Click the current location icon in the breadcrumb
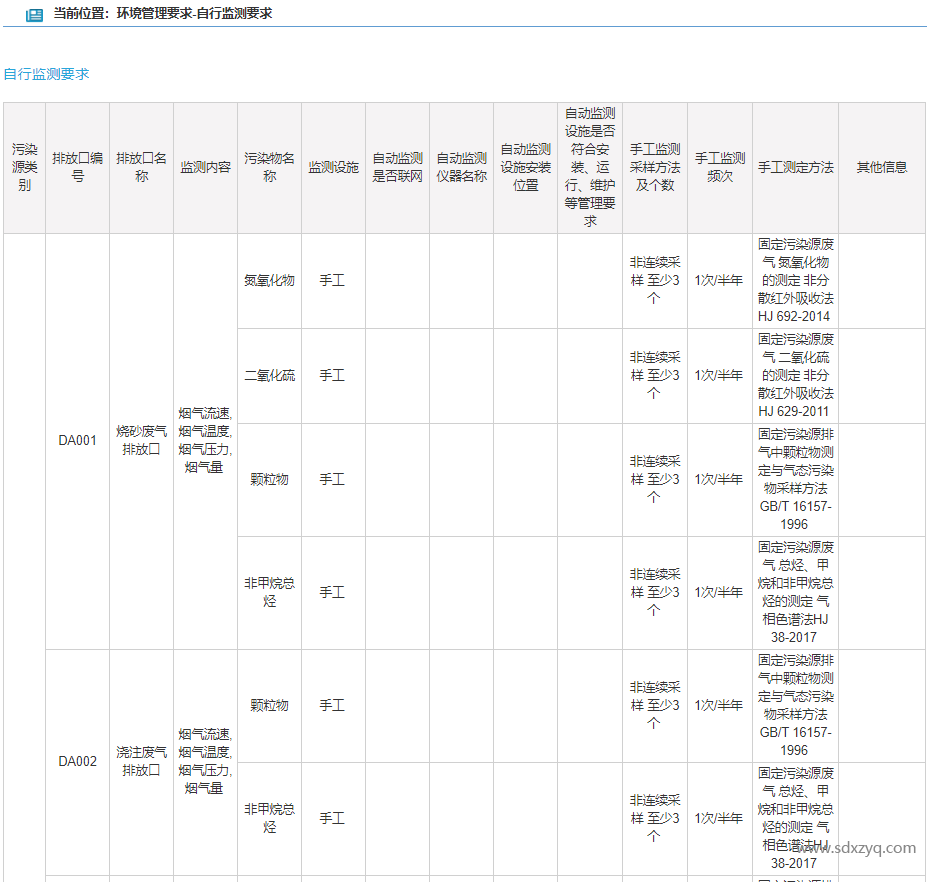The height and width of the screenshot is (882, 931). (34, 15)
